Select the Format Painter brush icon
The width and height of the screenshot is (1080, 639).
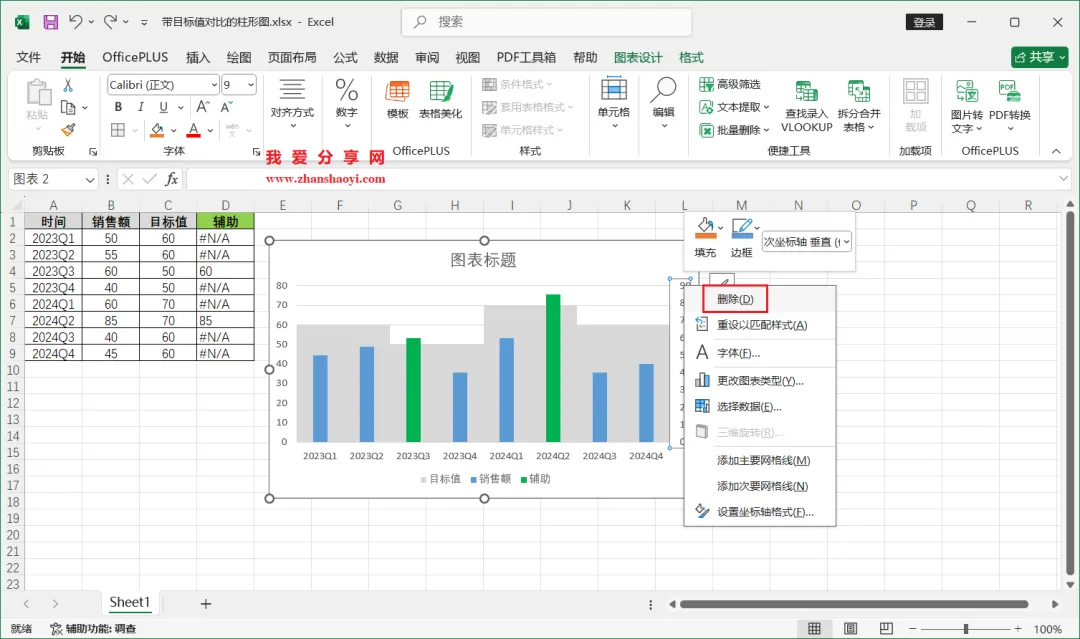[68, 129]
